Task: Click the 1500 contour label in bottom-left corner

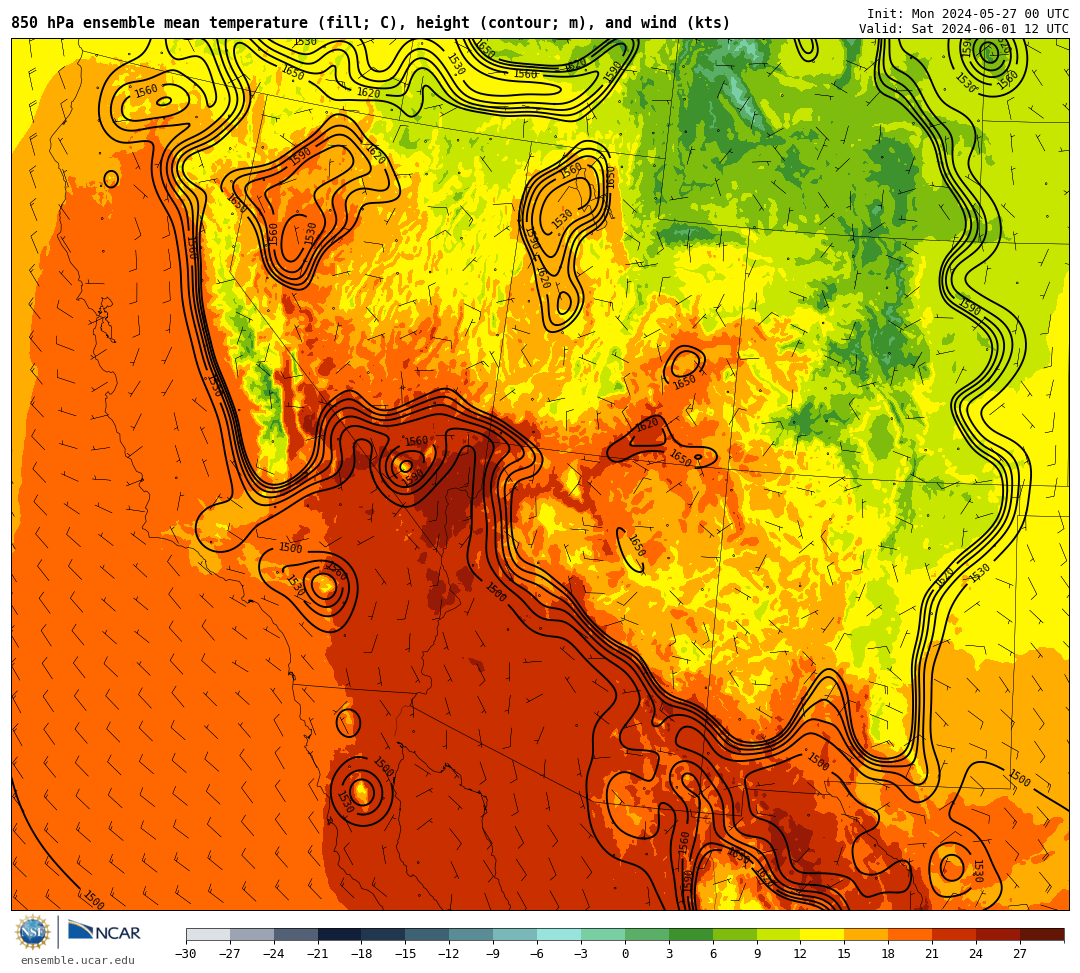Action: 94,899
